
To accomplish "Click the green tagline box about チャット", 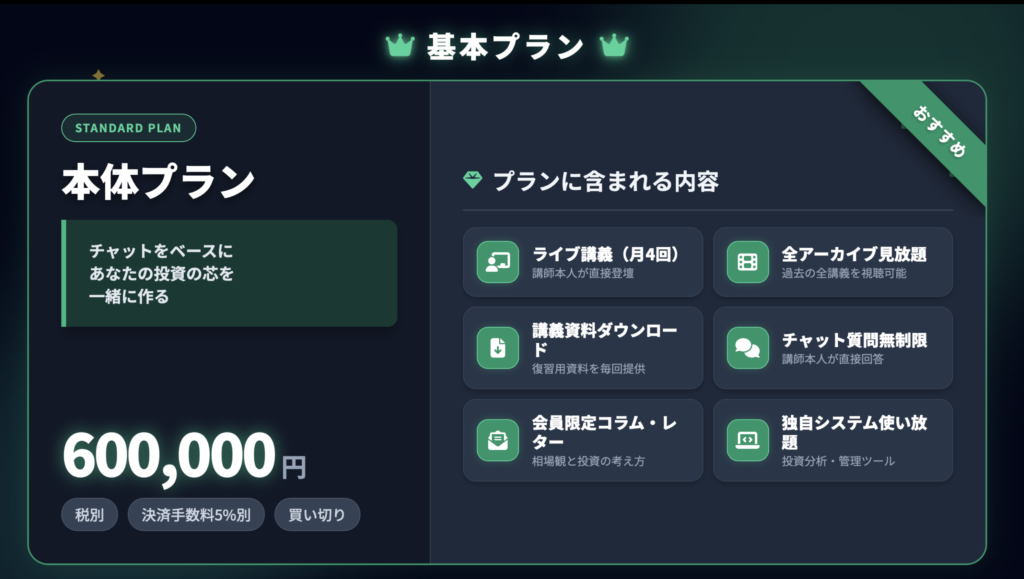I will (x=230, y=273).
